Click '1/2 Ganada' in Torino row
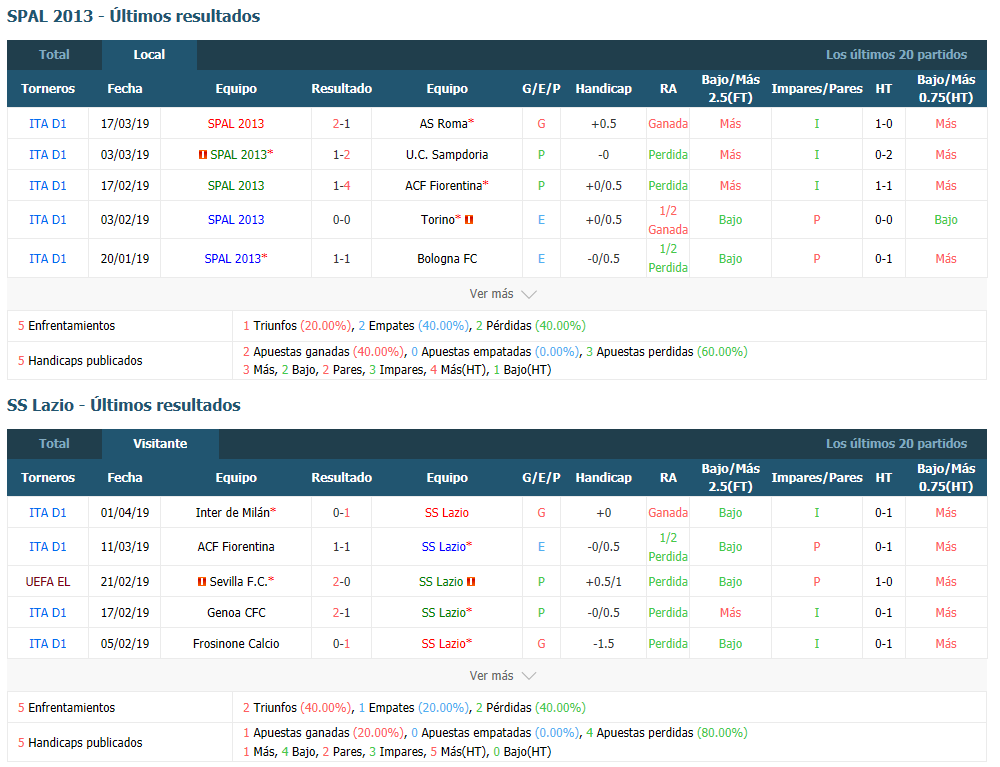This screenshot has width=1000, height=767. (x=668, y=220)
